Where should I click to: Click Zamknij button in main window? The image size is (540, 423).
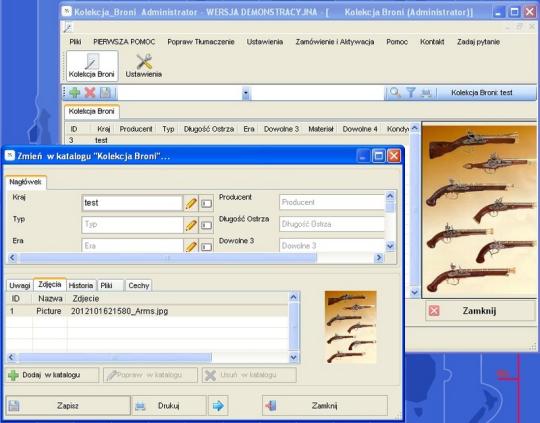[480, 311]
